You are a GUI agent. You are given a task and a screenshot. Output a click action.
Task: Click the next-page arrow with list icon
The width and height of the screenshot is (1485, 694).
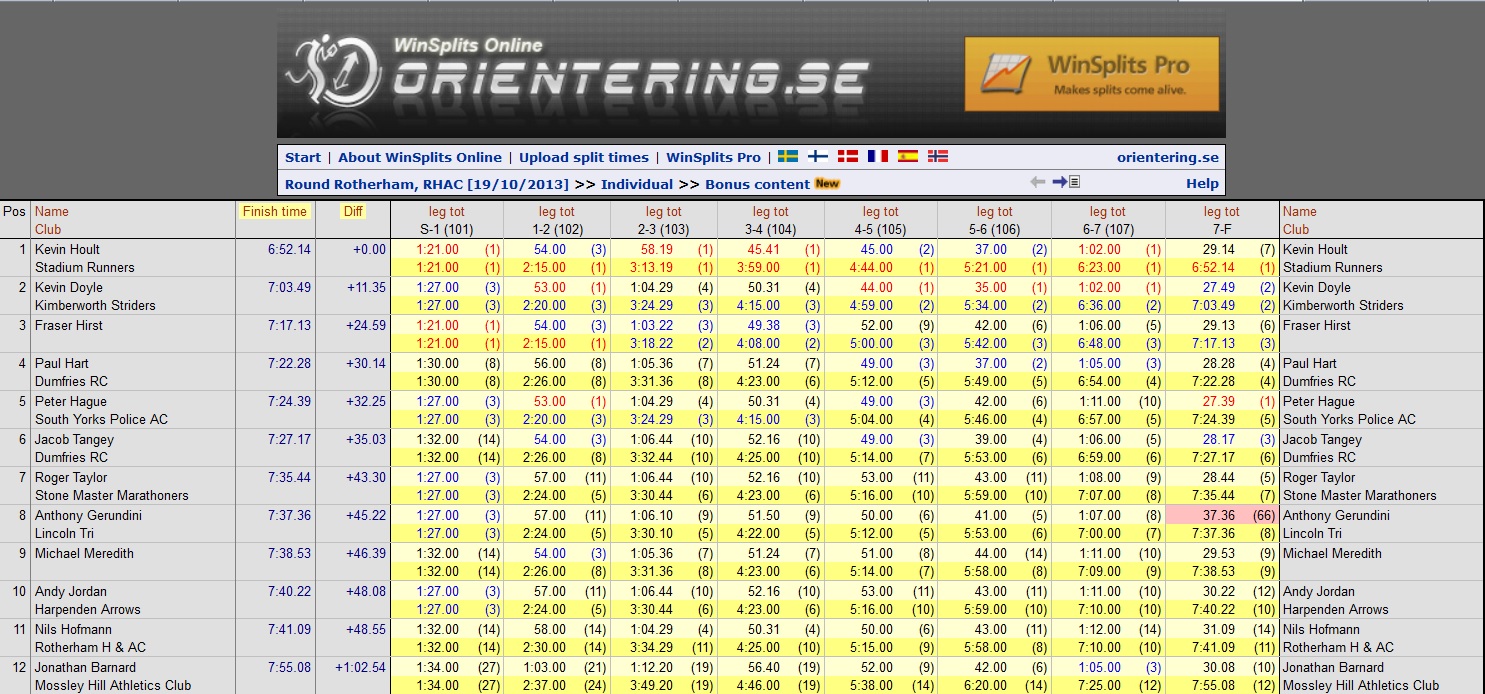pos(1066,182)
